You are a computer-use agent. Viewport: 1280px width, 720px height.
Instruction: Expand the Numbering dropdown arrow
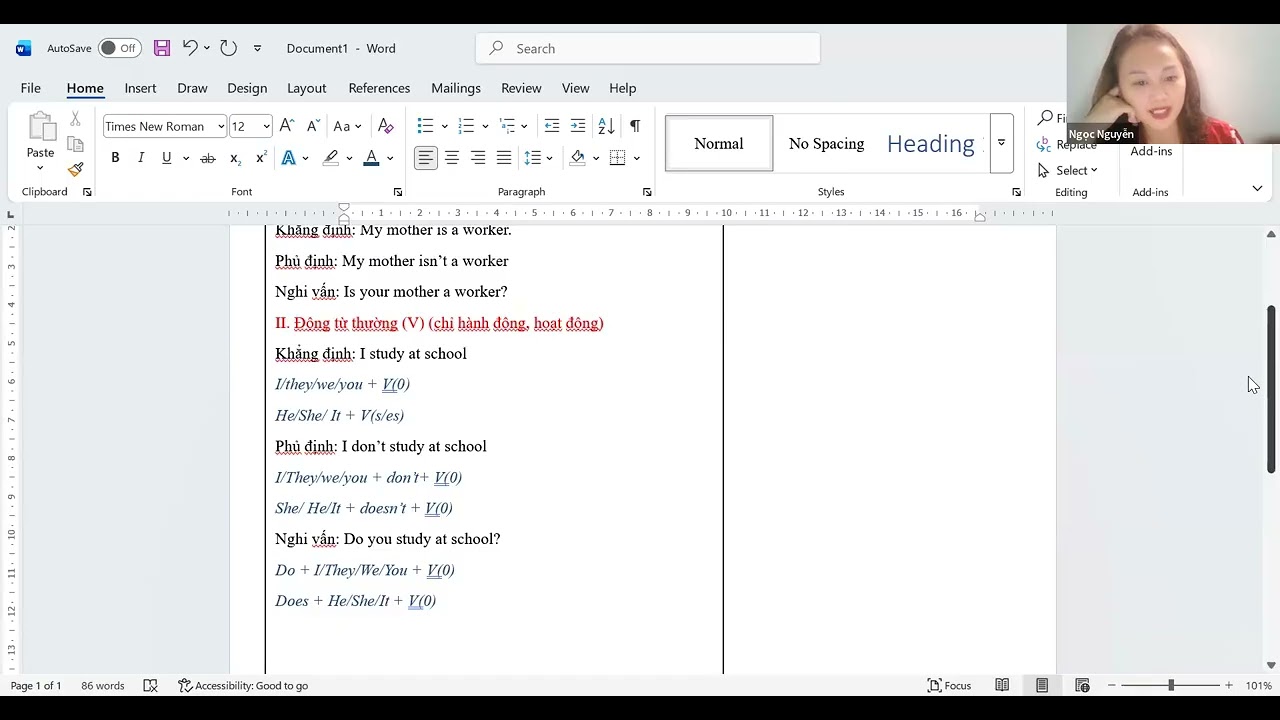coord(485,126)
